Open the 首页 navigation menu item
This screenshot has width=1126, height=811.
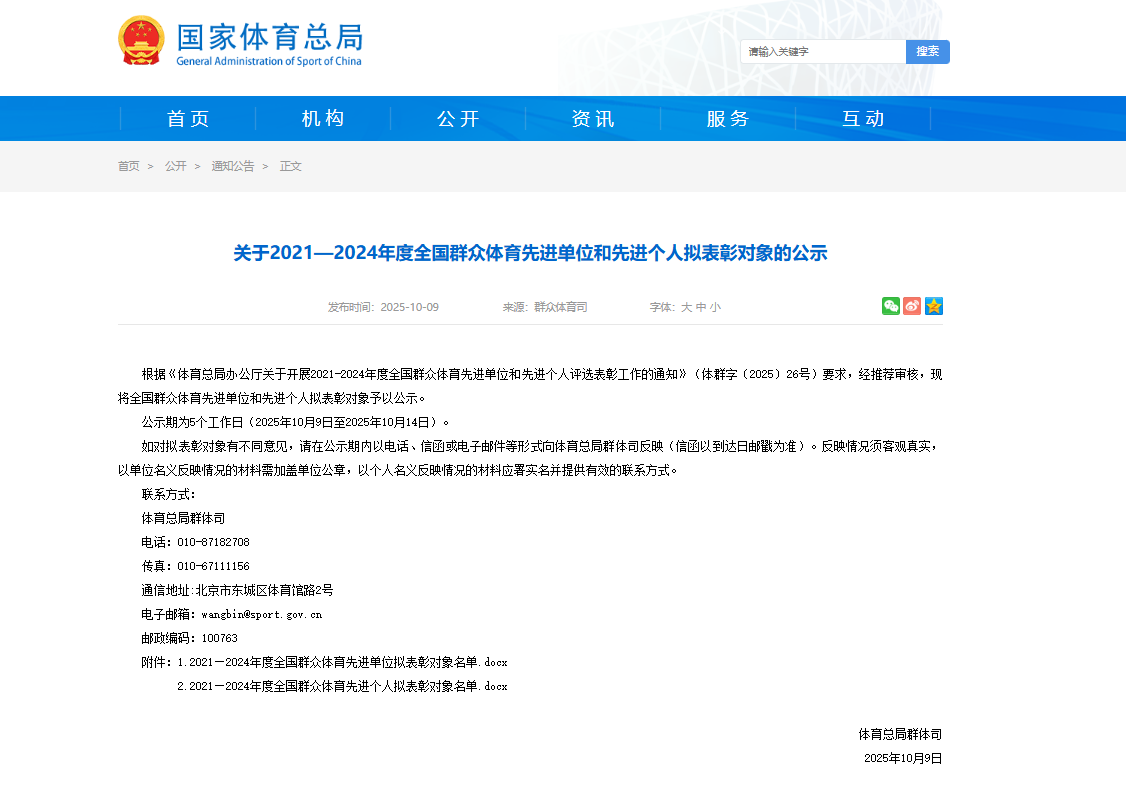(x=188, y=119)
